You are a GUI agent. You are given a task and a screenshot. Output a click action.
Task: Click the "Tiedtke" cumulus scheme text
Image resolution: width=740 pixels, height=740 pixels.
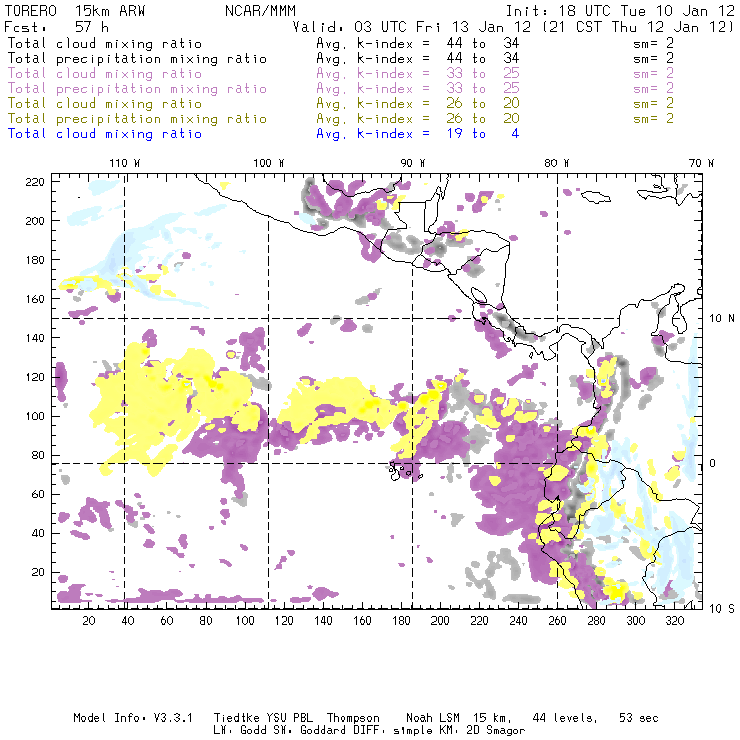[237, 718]
